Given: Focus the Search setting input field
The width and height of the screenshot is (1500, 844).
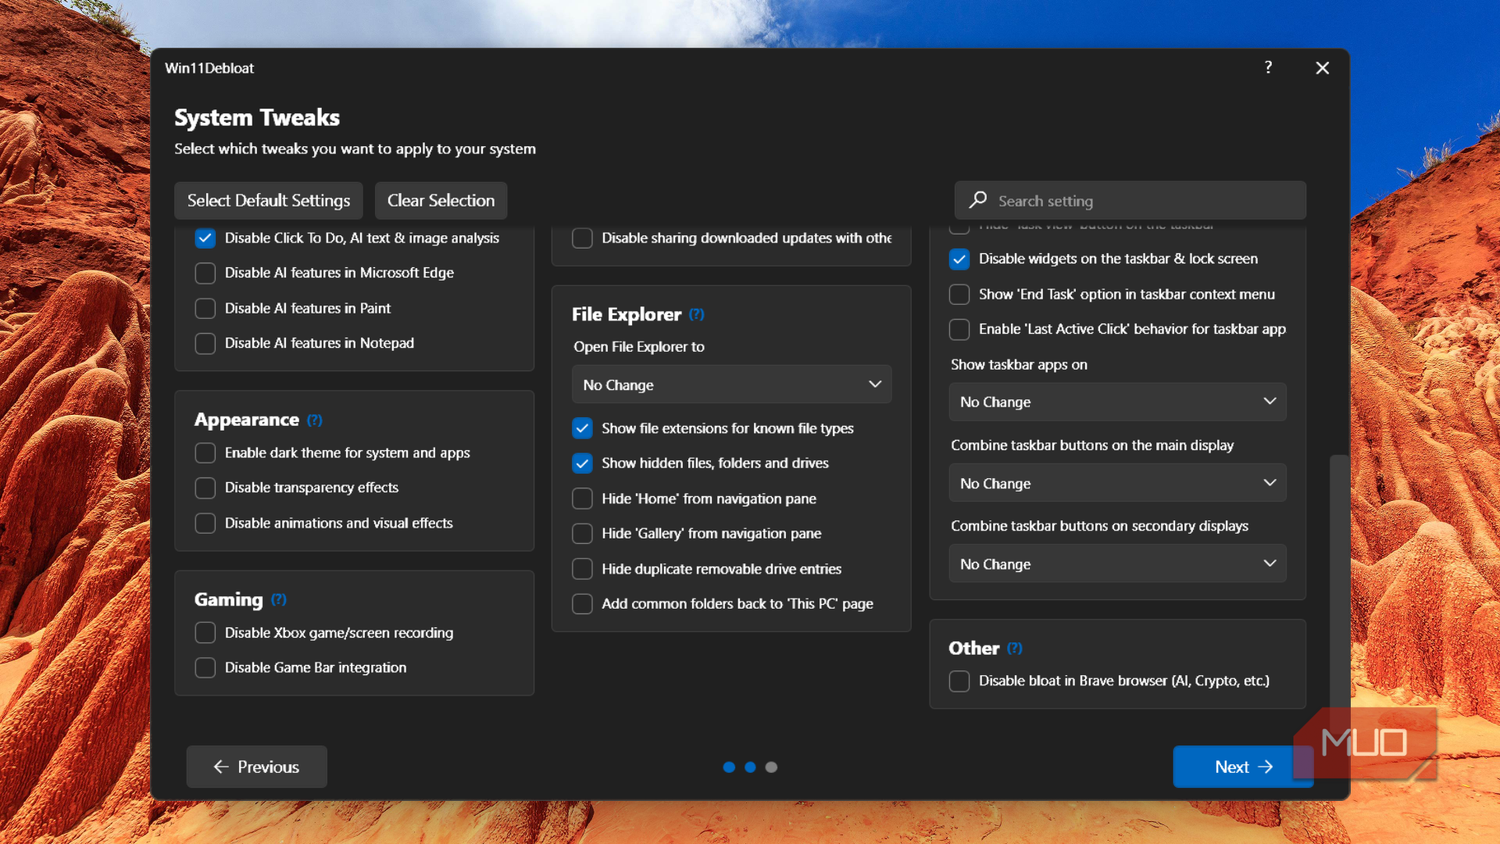Looking at the screenshot, I should (x=1130, y=200).
